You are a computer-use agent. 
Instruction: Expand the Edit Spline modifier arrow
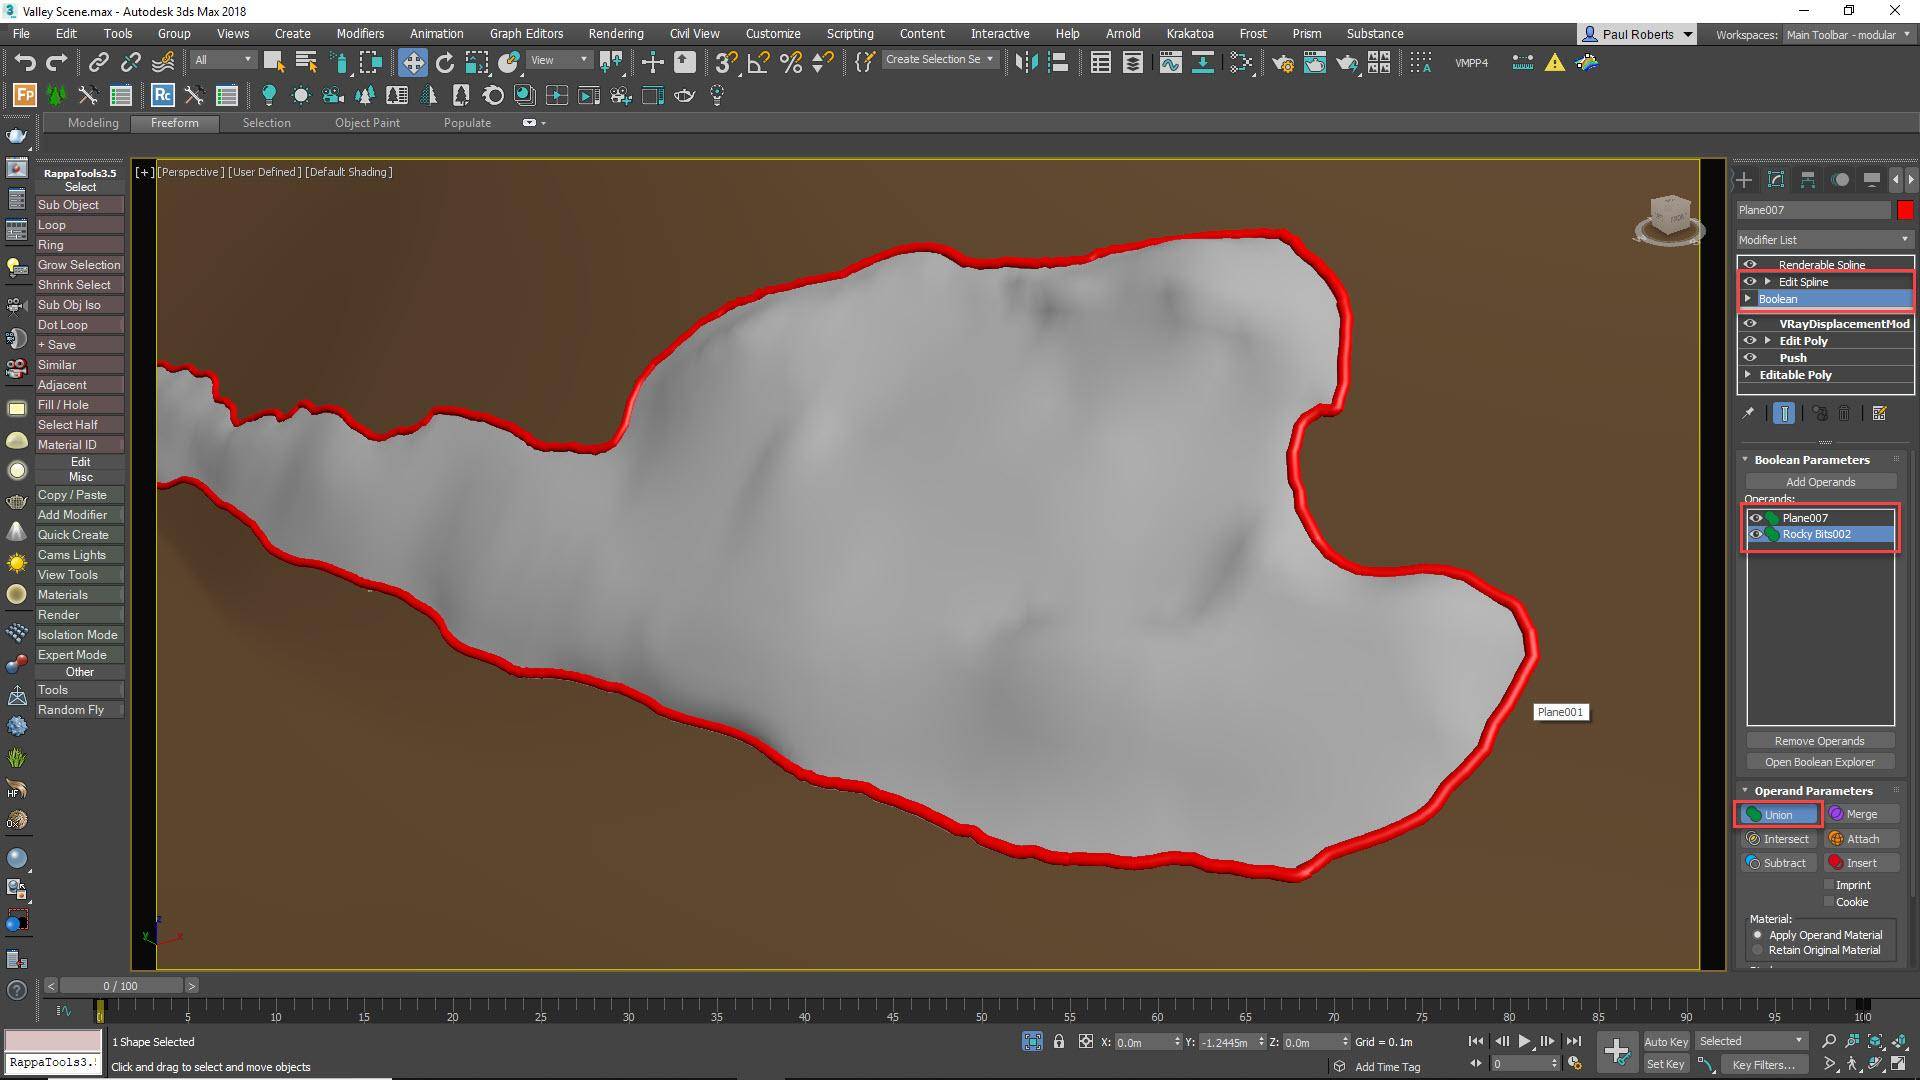[x=1768, y=281]
